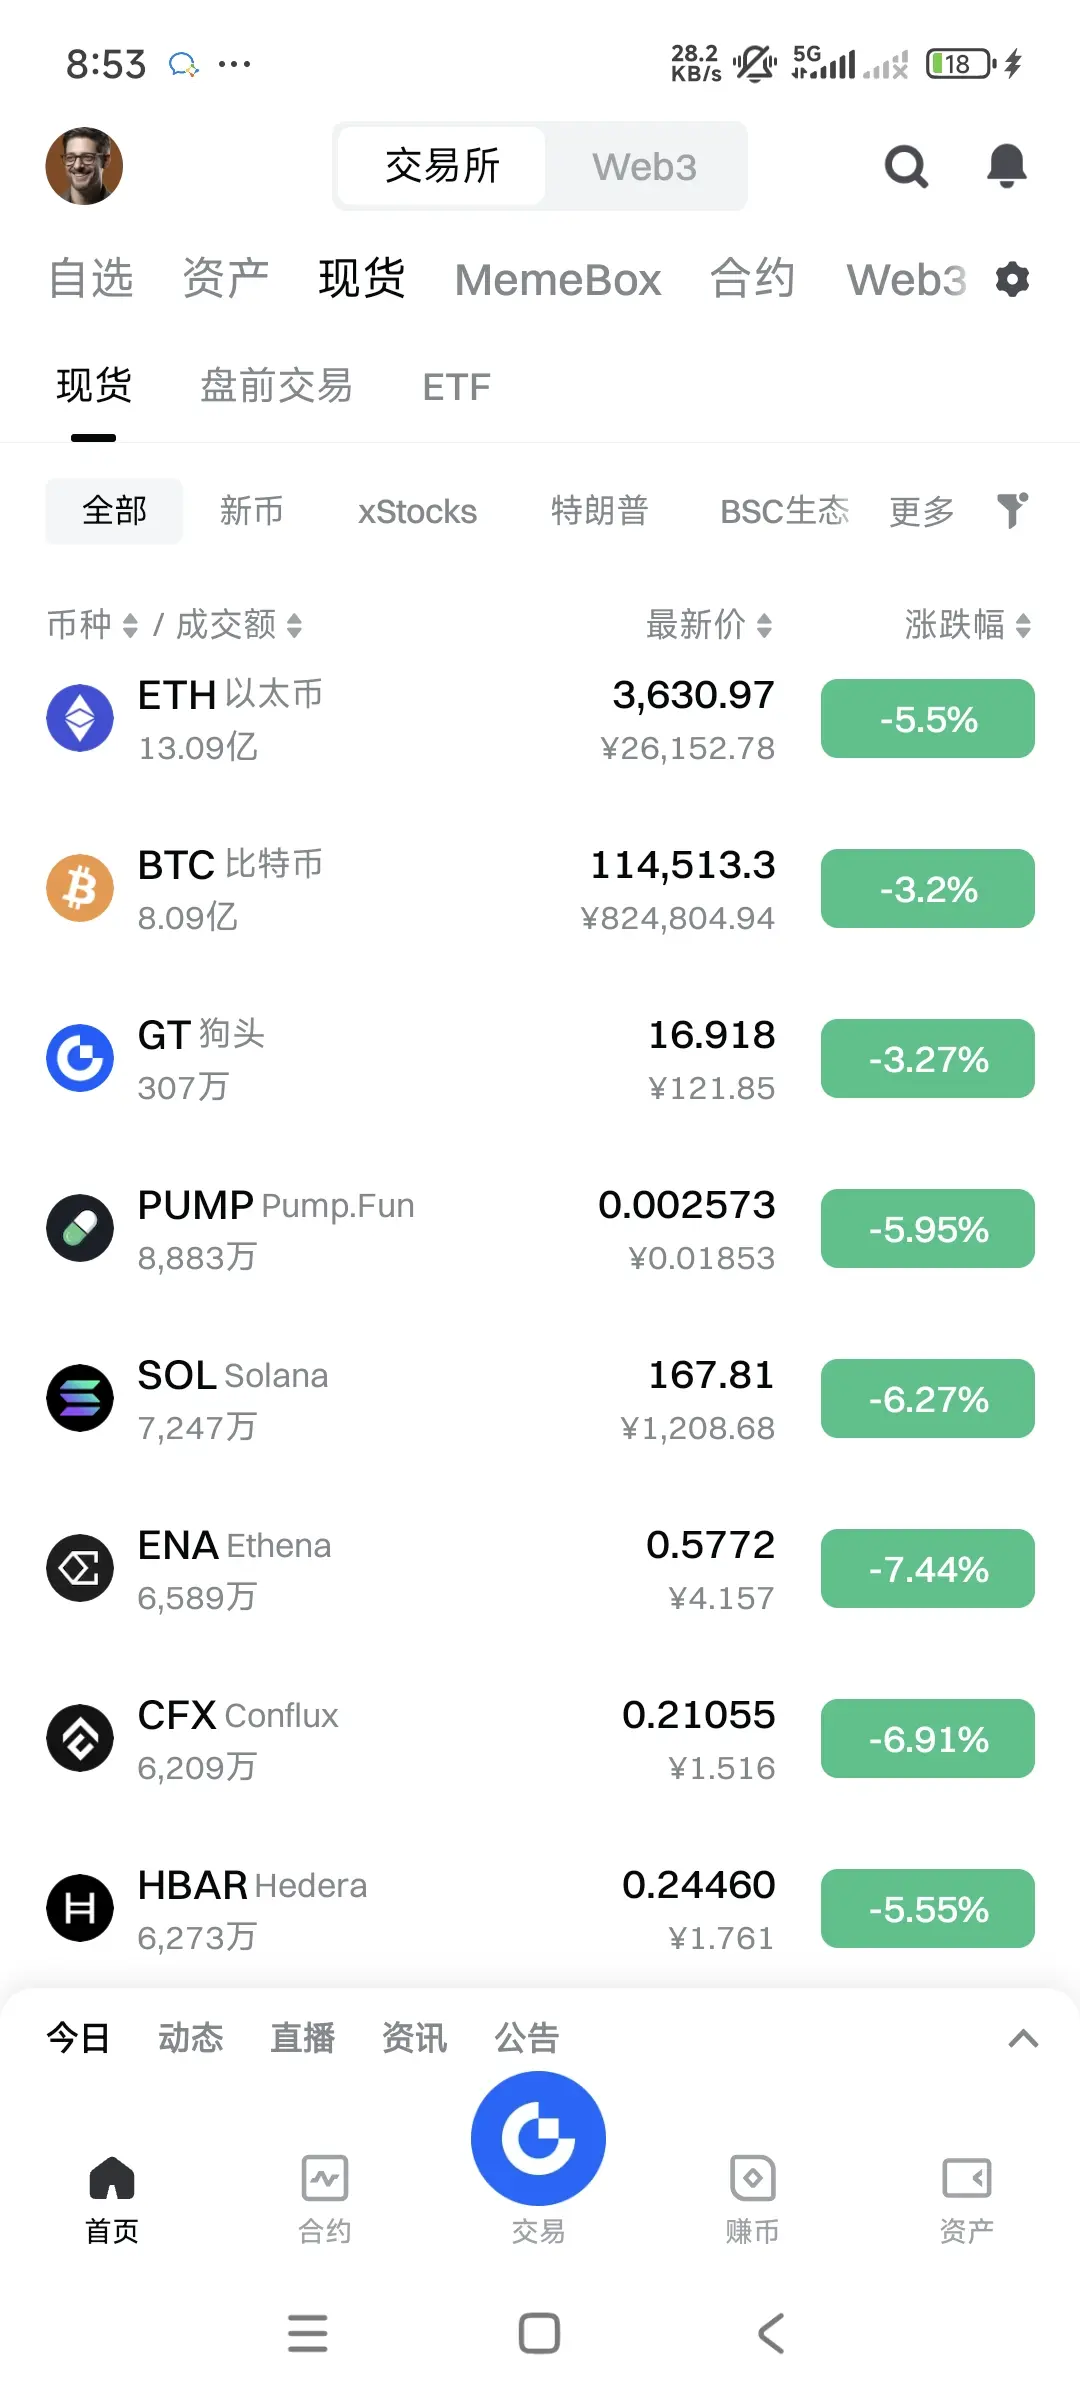Open 更多 categories
Image resolution: width=1080 pixels, height=2400 pixels.
tap(922, 511)
